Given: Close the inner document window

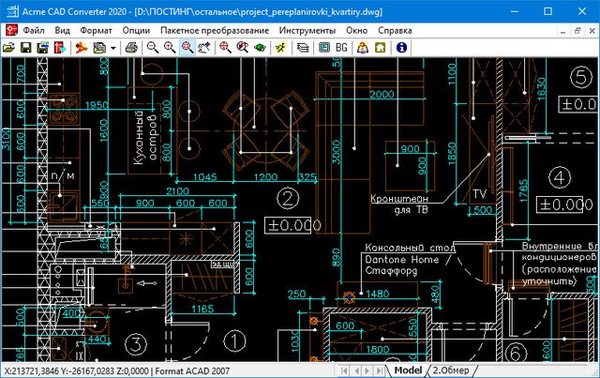Looking at the screenshot, I should [592, 31].
